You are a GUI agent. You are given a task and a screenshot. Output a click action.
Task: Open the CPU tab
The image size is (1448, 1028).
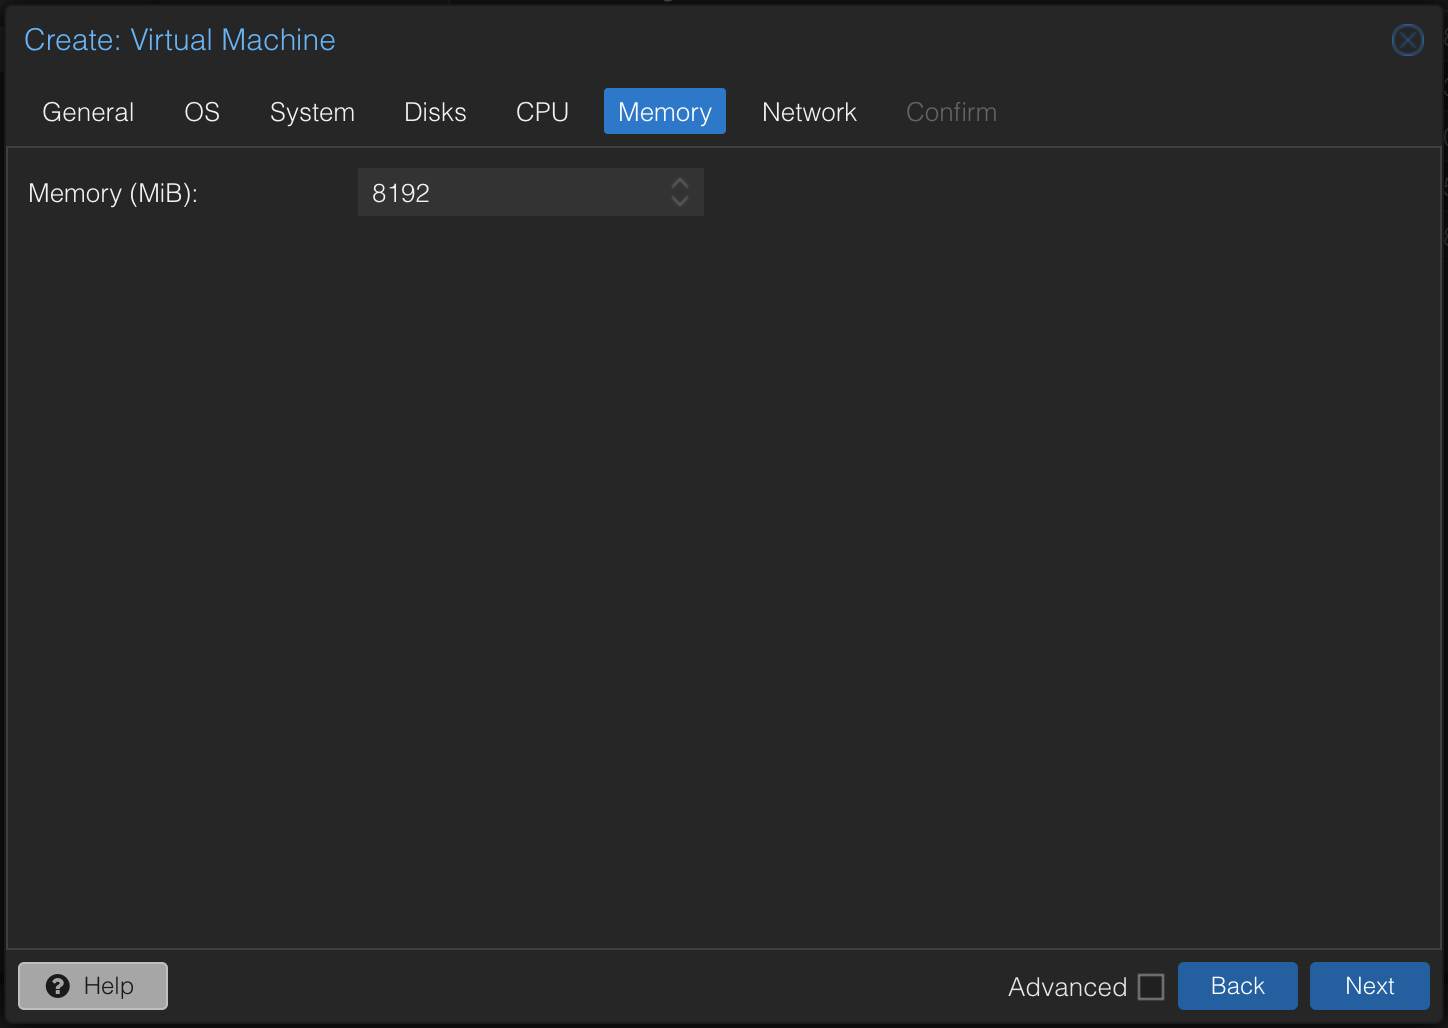[x=541, y=112]
